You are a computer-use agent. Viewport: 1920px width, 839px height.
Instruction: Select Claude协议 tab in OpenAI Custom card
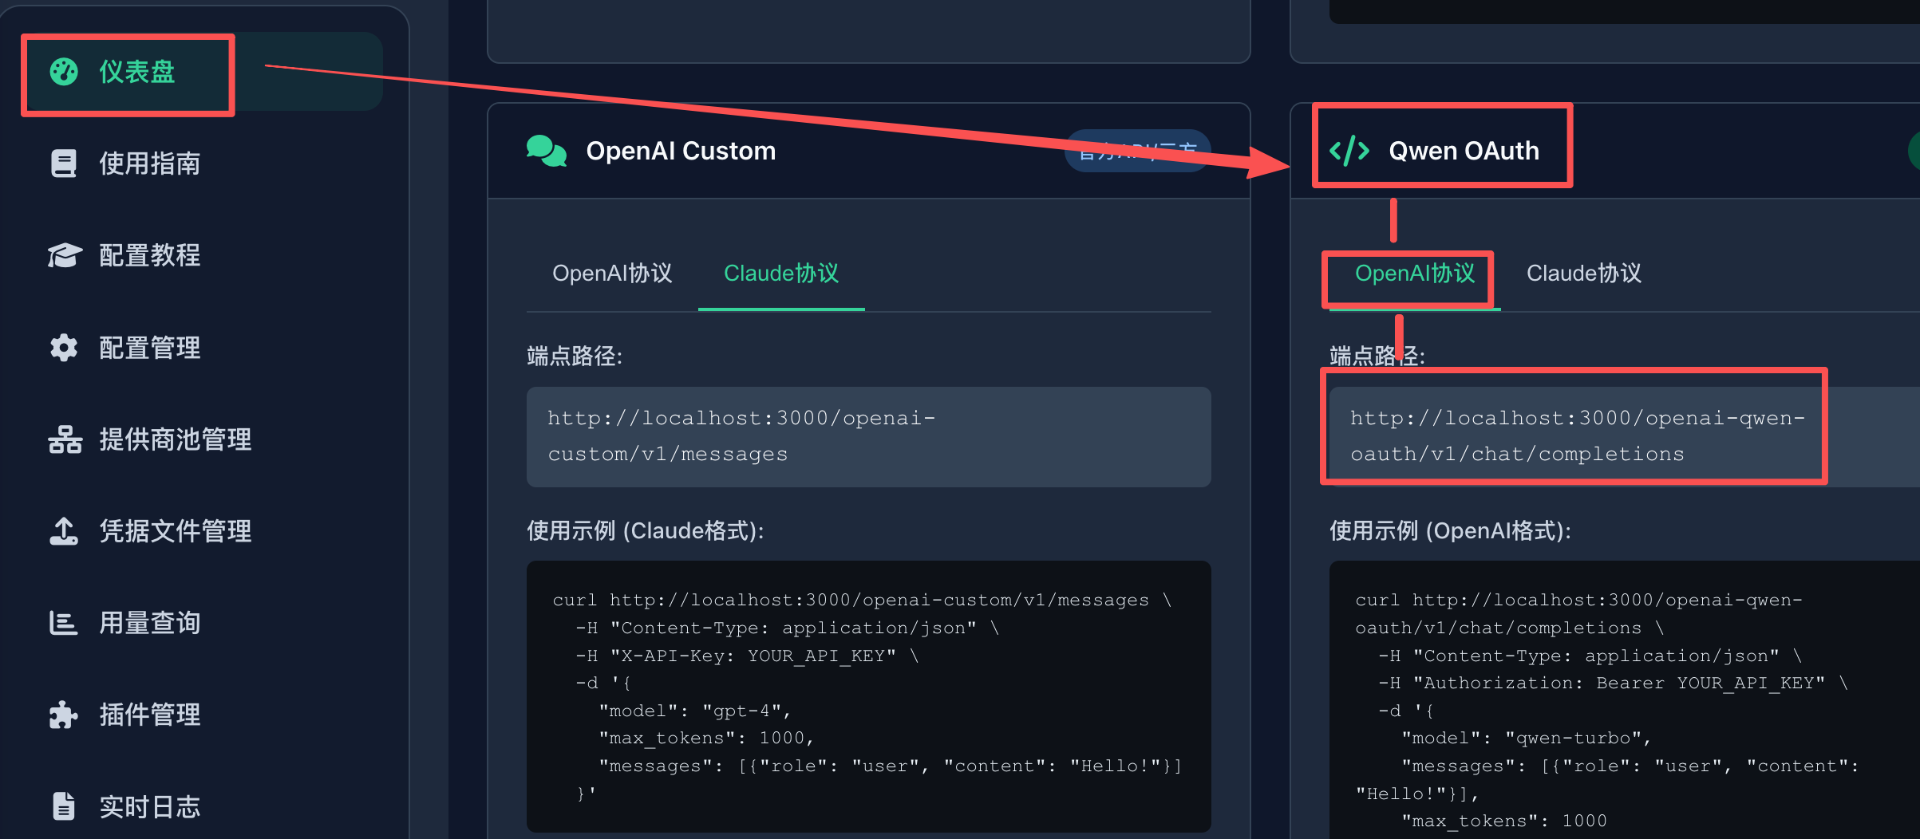click(781, 274)
